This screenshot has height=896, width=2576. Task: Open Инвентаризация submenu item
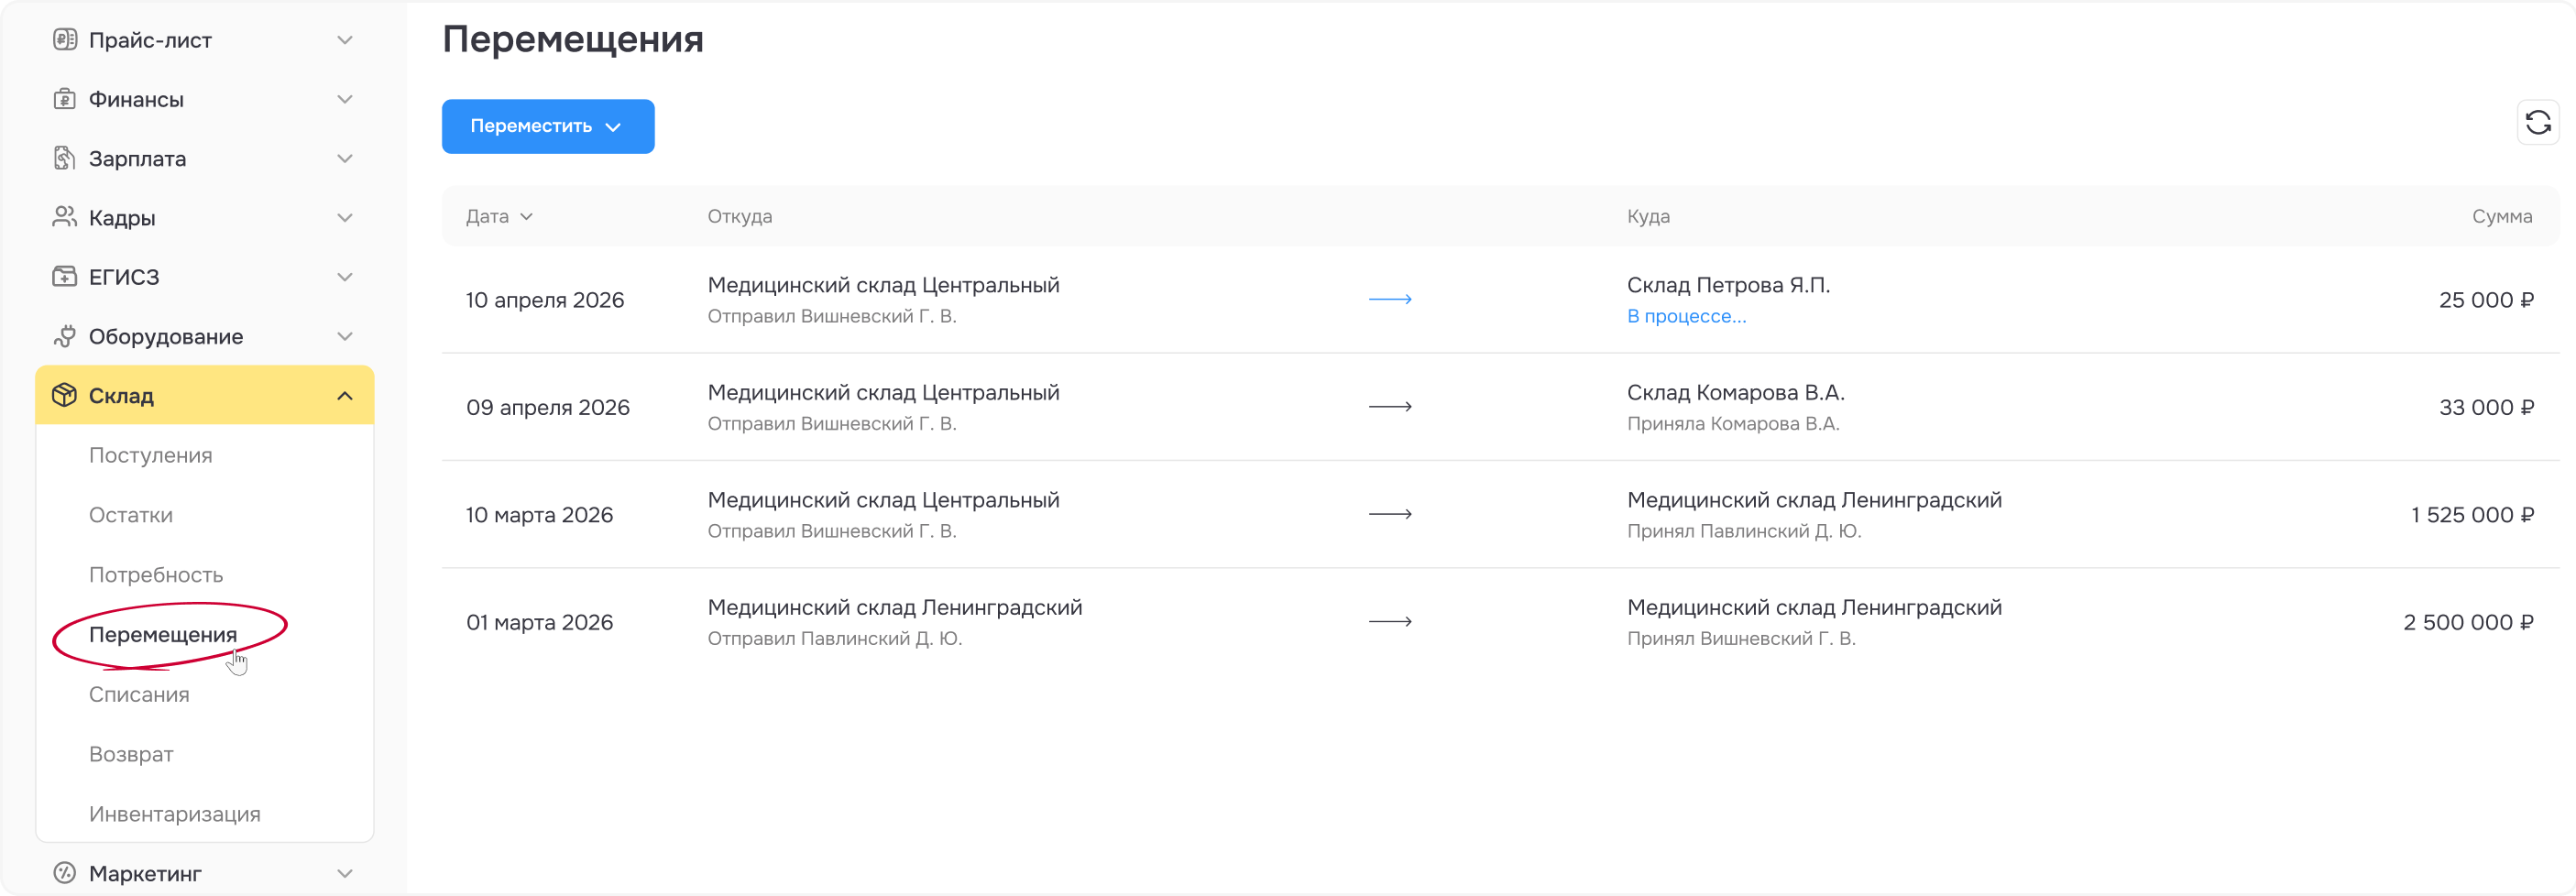point(175,814)
